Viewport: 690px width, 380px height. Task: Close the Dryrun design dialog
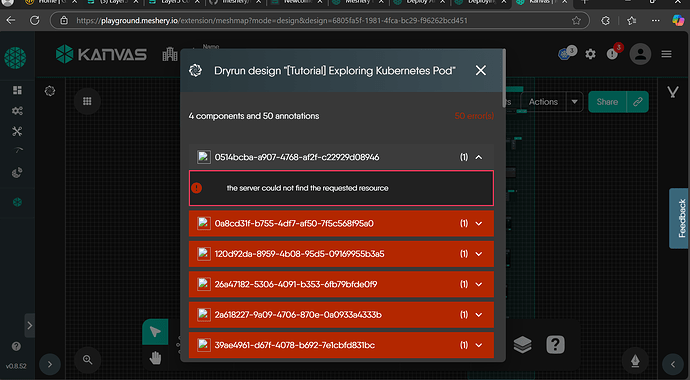[x=481, y=70]
